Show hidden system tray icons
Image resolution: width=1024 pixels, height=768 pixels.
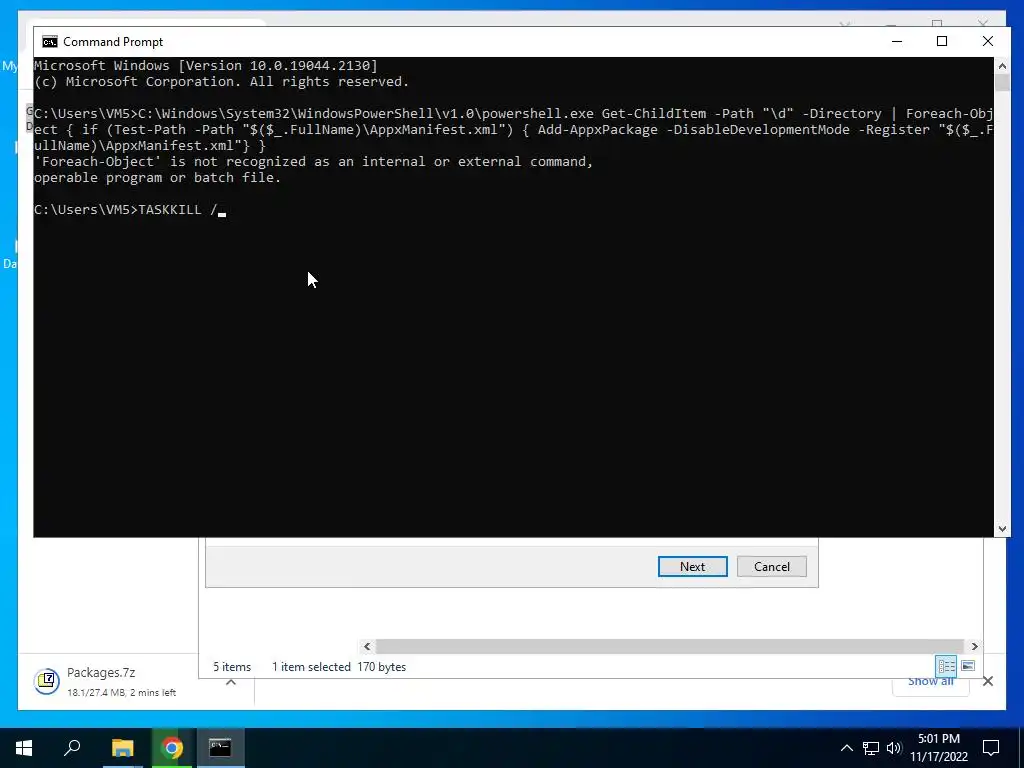(846, 748)
